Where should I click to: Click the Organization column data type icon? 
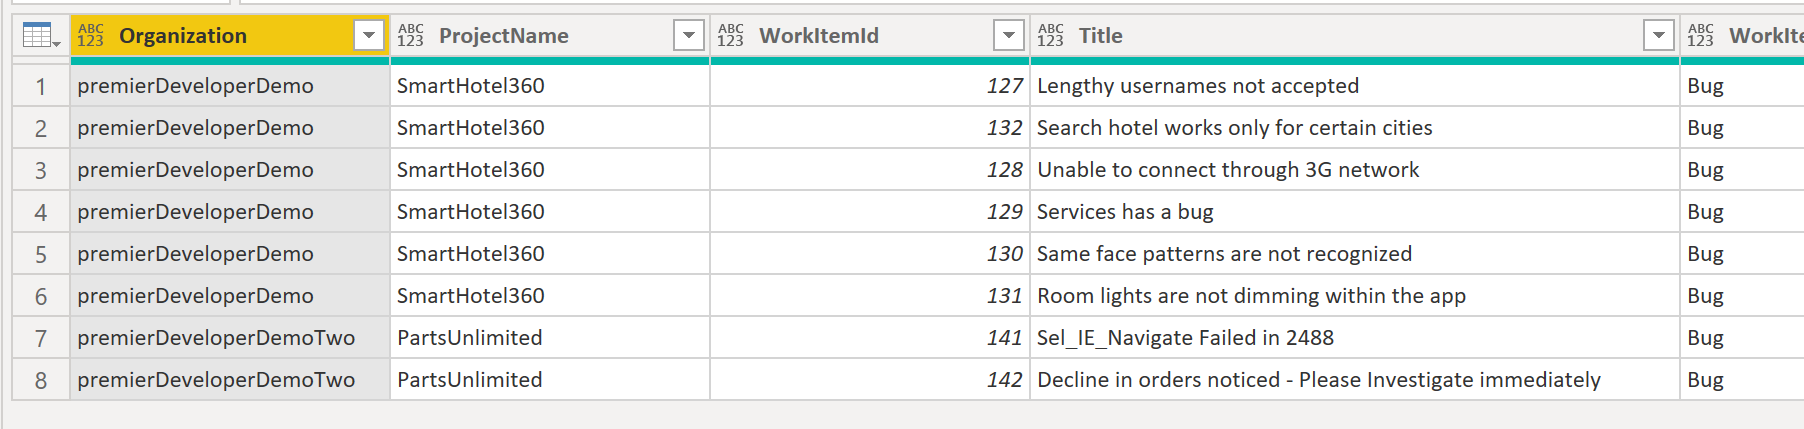tap(91, 36)
